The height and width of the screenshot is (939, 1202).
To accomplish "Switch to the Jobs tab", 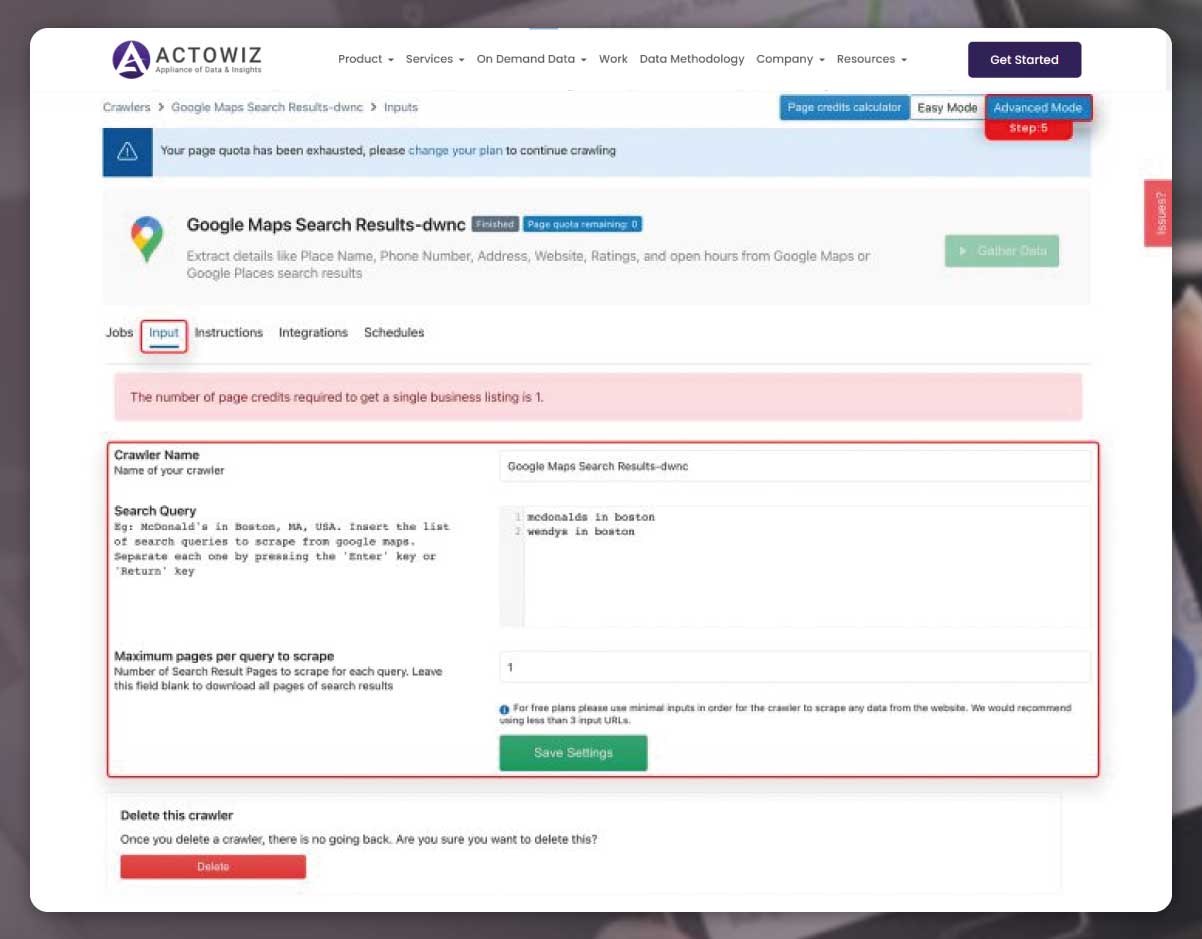I will (119, 333).
